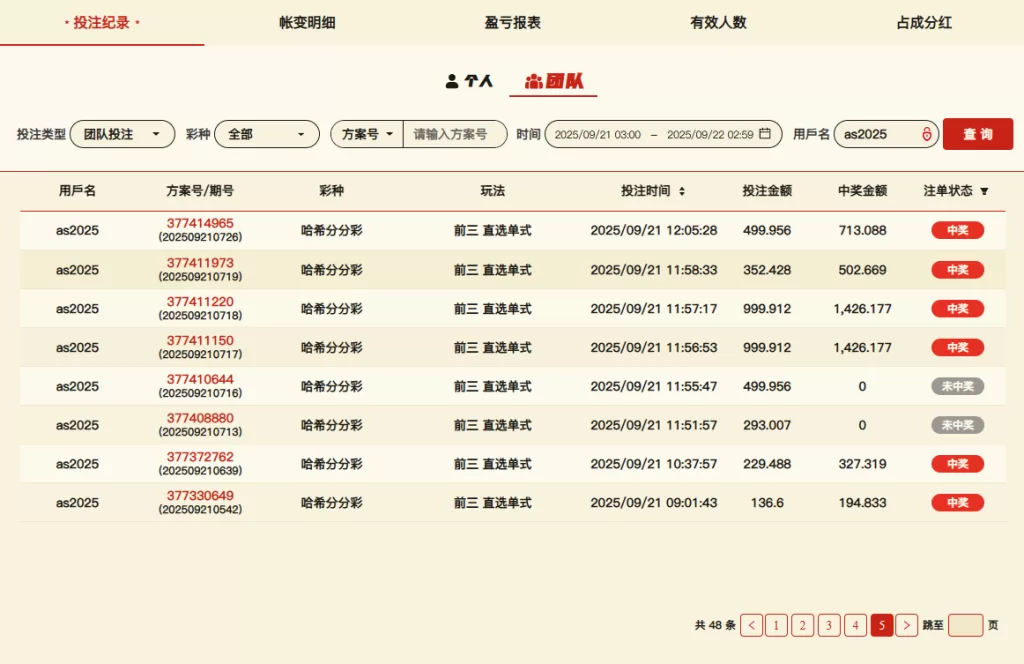Select the 团队 view with group icon
The width and height of the screenshot is (1024, 664).
click(553, 81)
